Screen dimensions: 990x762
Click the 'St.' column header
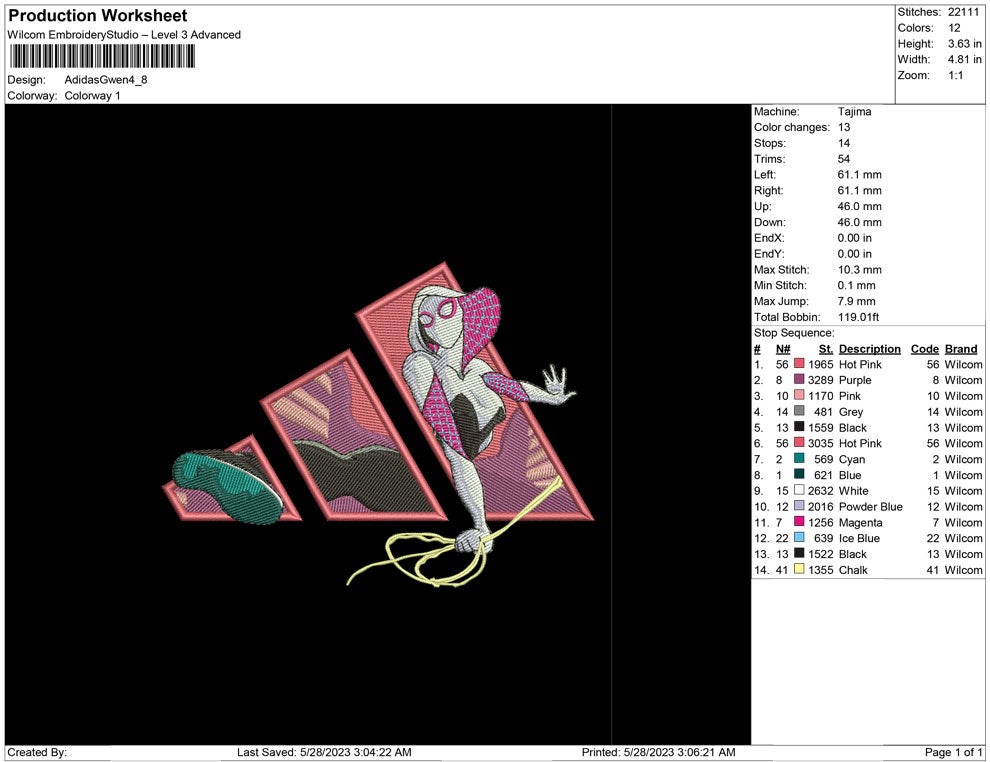point(826,349)
